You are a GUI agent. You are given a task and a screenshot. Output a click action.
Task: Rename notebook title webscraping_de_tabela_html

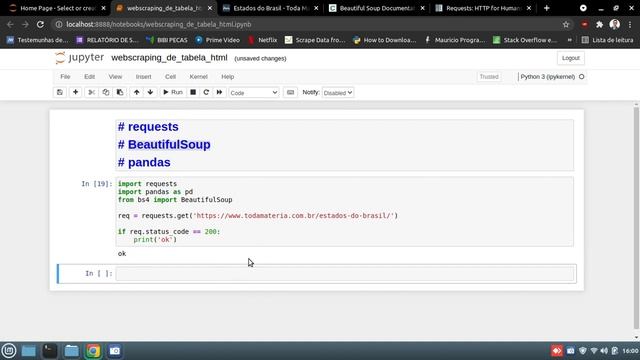pyautogui.click(x=169, y=58)
